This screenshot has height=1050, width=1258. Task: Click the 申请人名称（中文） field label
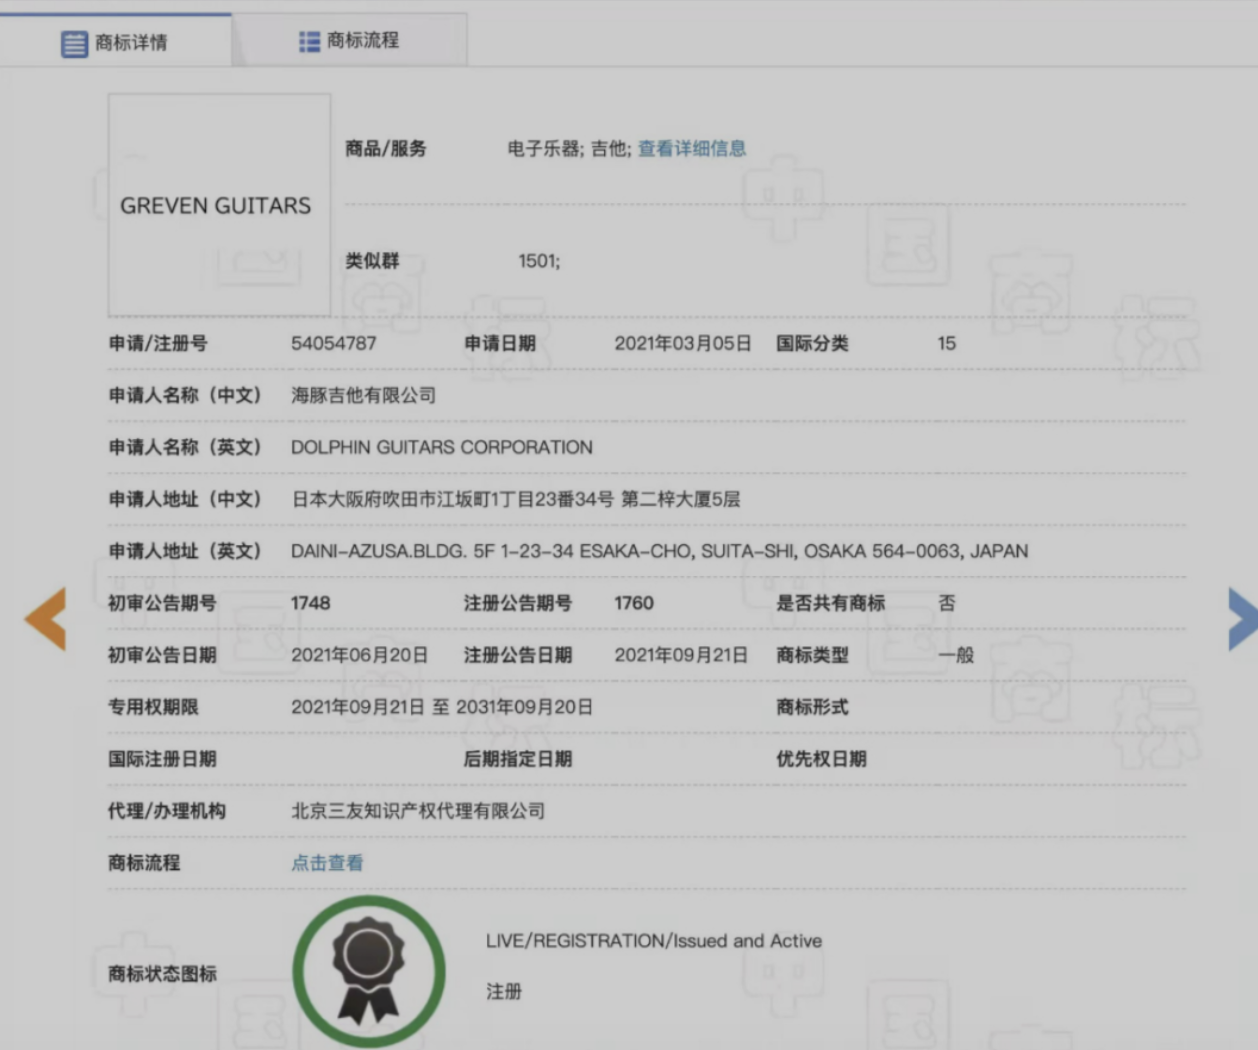(x=185, y=396)
